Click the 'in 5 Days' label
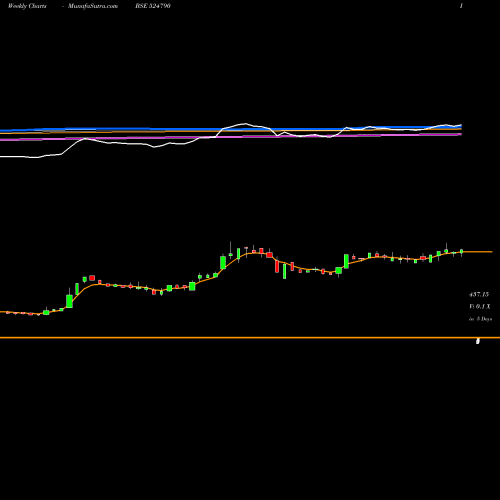Viewport: 500px width, 500px height. [480, 319]
